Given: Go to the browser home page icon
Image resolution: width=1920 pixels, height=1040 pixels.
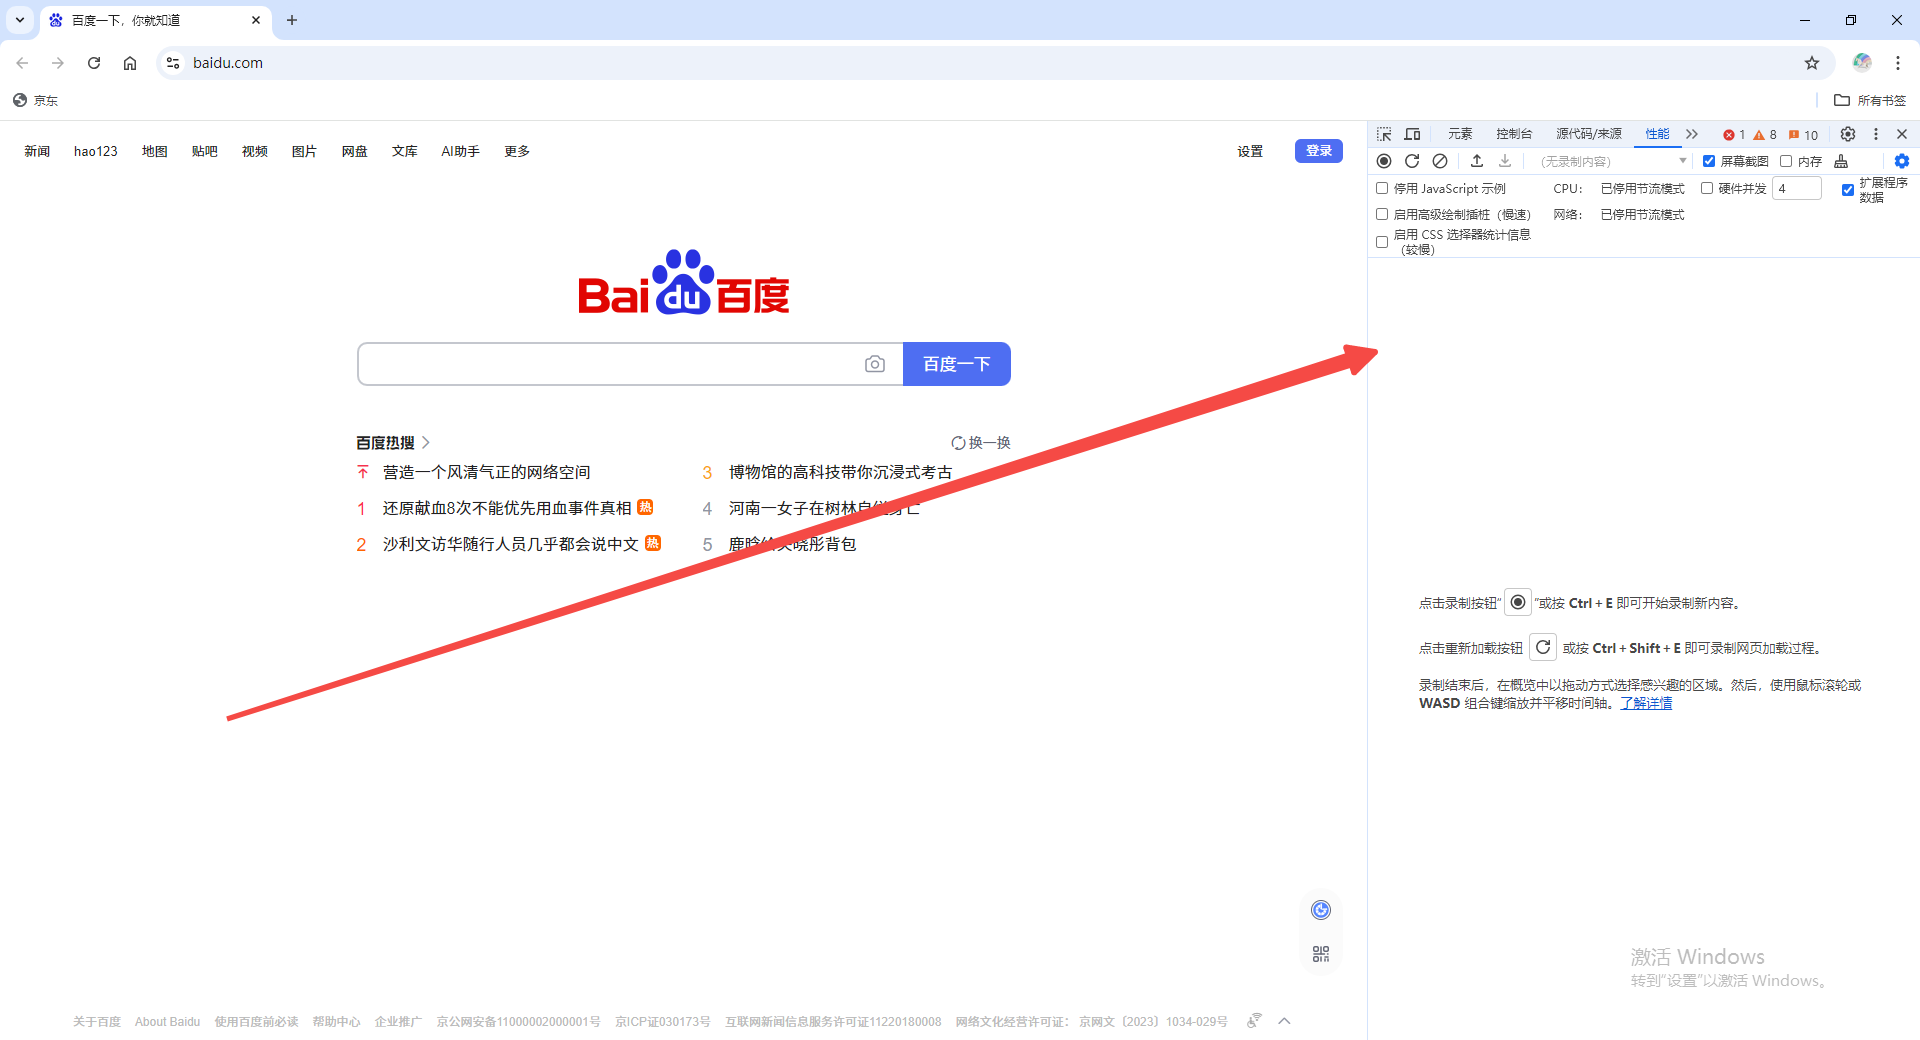Looking at the screenshot, I should [130, 63].
